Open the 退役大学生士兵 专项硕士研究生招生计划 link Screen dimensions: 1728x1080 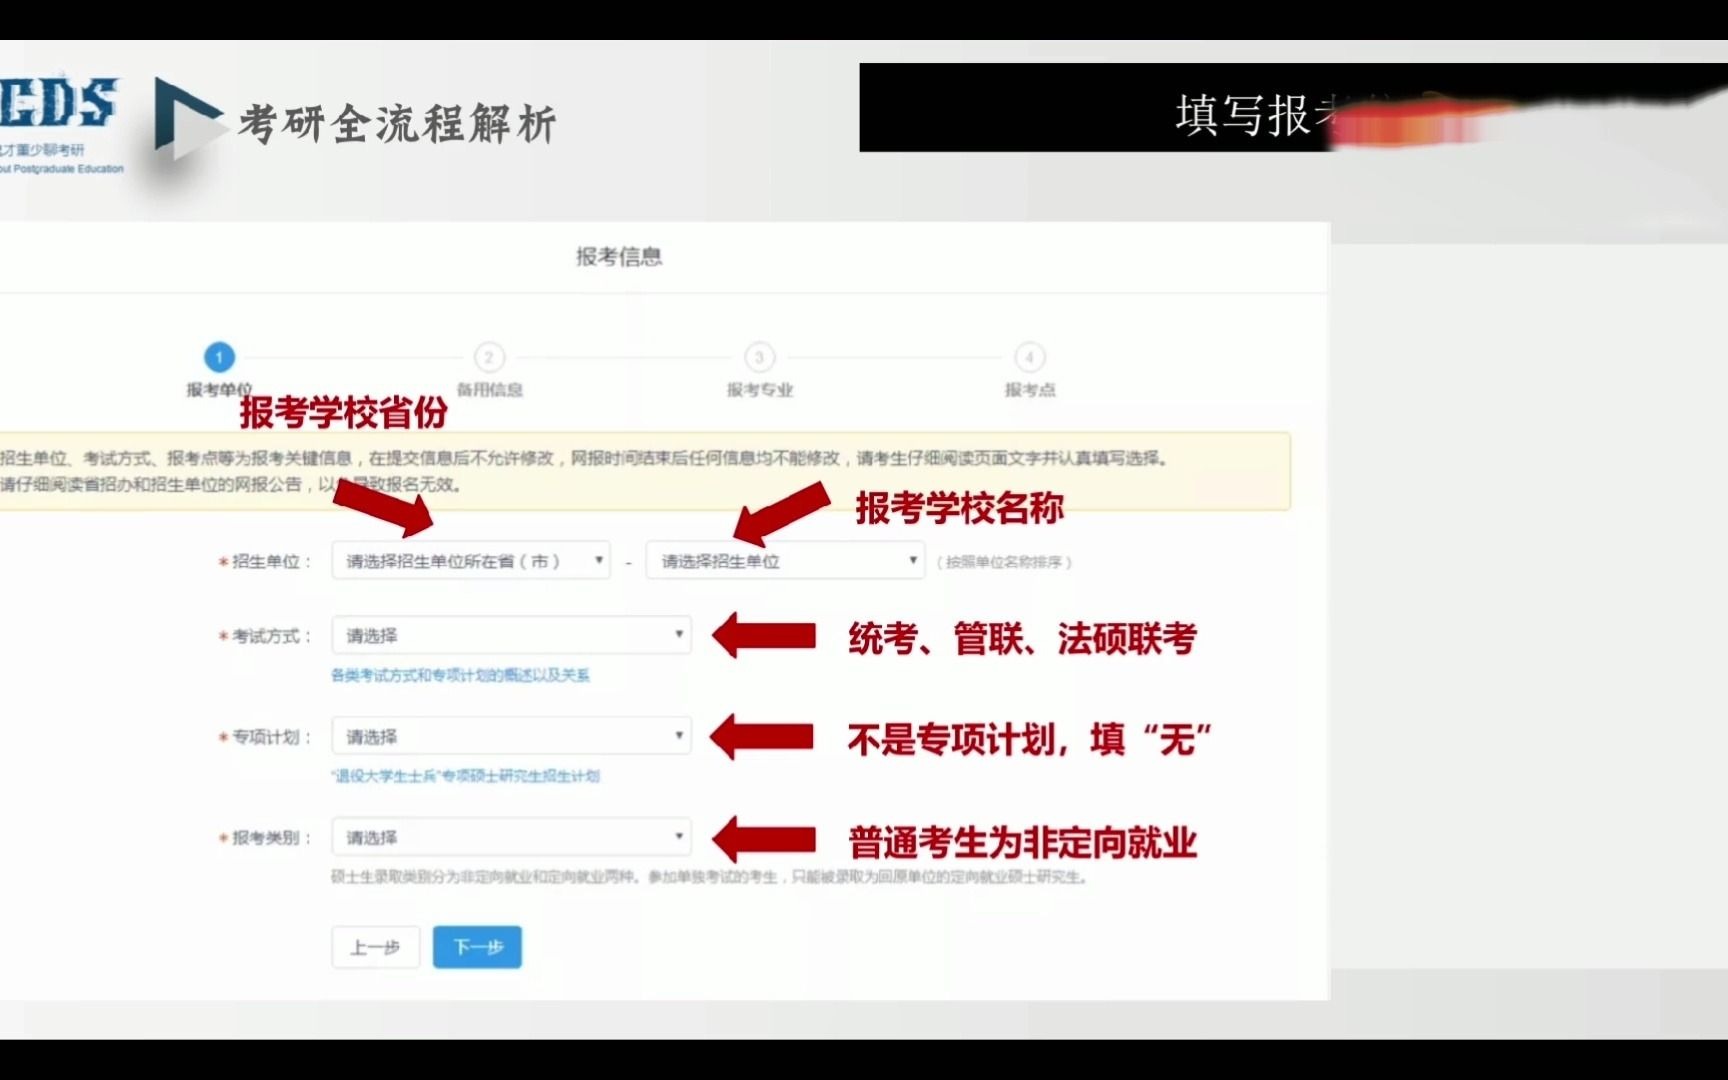465,776
